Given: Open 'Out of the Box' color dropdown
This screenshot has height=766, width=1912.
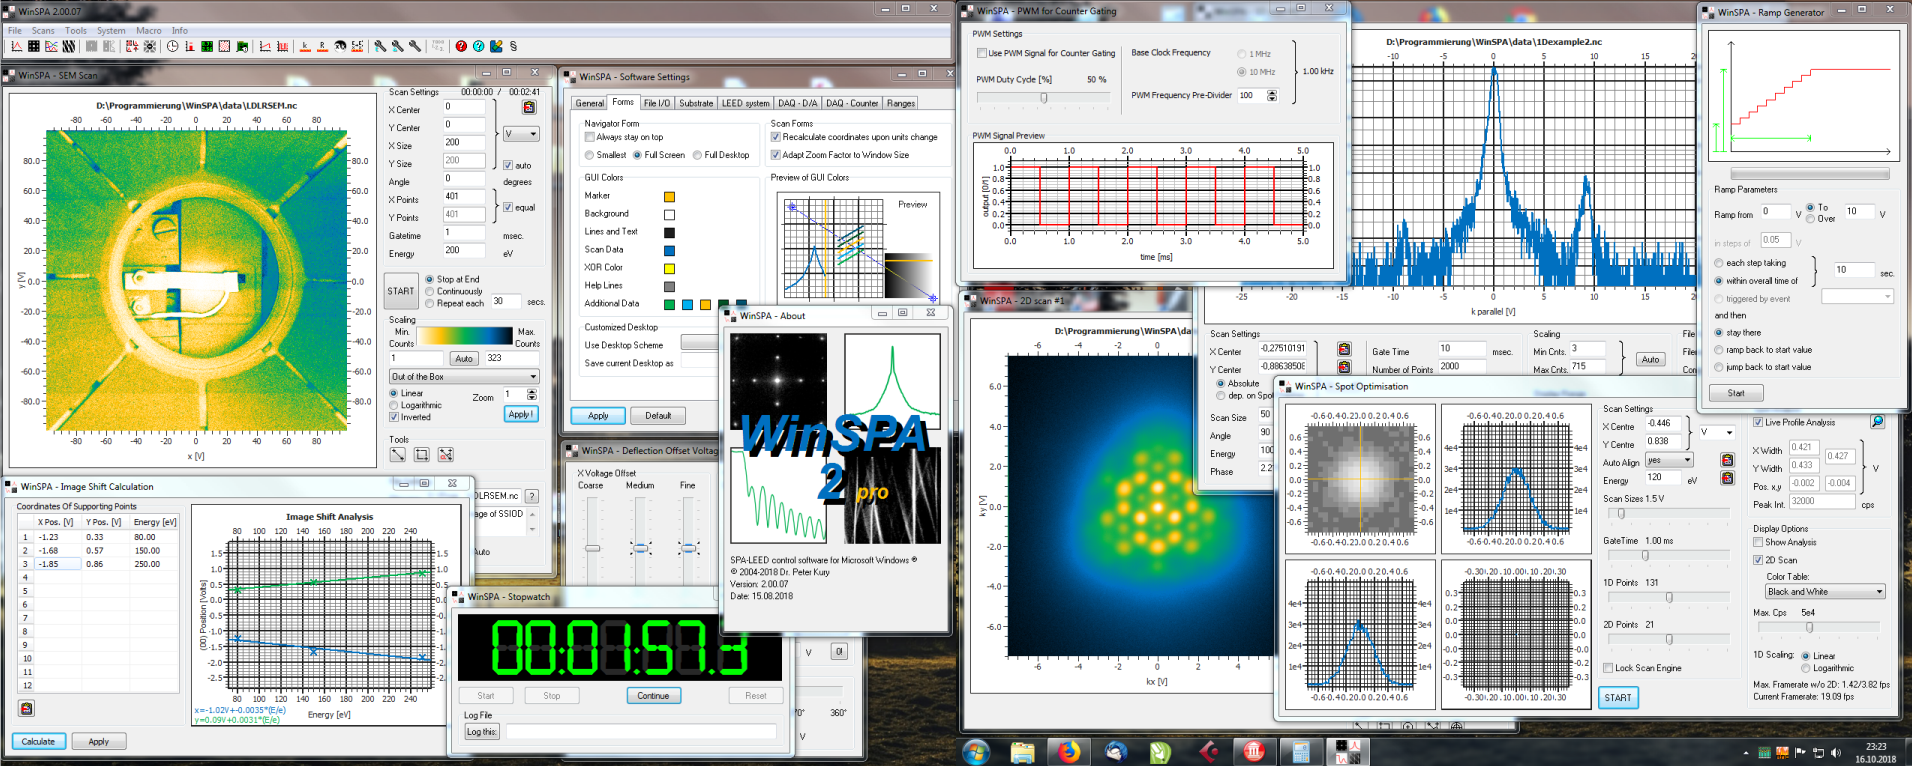Looking at the screenshot, I should pyautogui.click(x=464, y=376).
